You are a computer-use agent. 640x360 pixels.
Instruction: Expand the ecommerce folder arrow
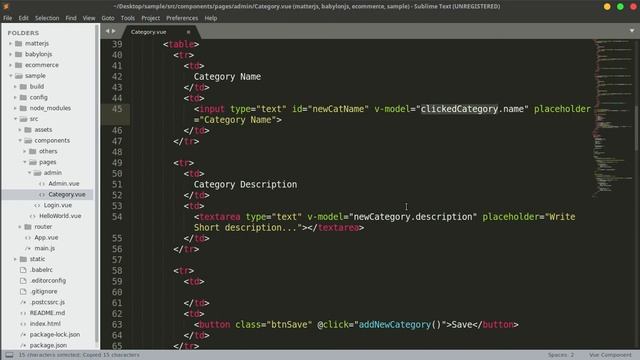pos(11,65)
